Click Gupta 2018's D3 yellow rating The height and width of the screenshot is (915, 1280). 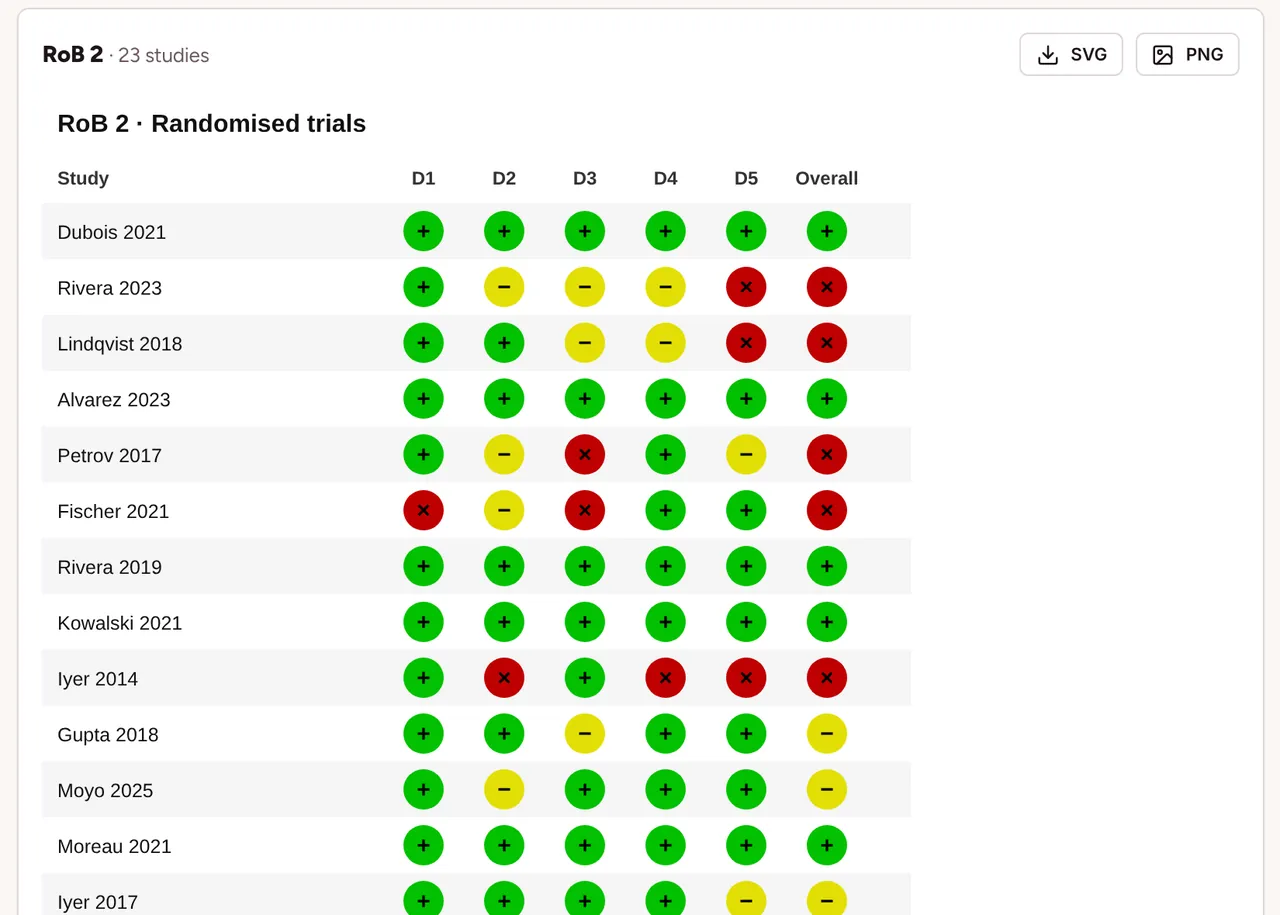pos(585,735)
